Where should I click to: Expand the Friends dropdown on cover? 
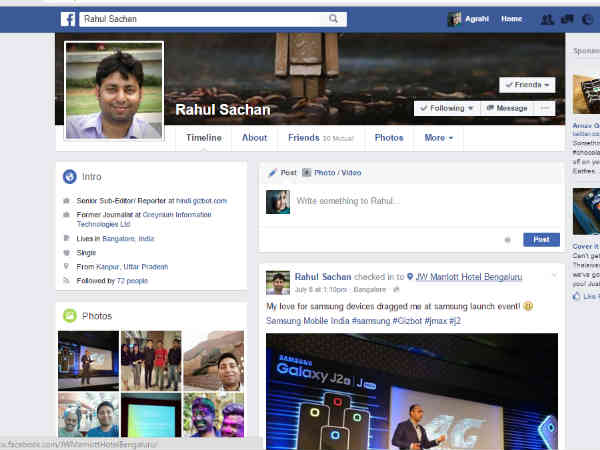click(x=527, y=85)
